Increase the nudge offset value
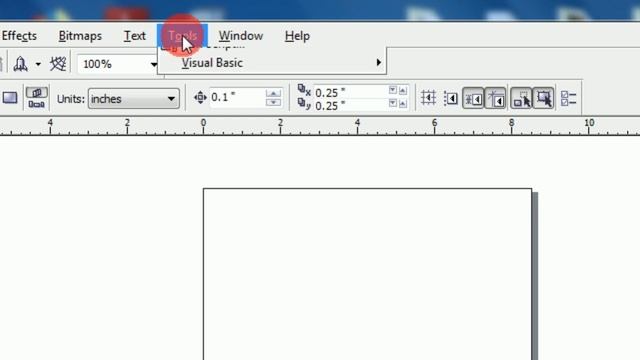 click(x=273, y=93)
